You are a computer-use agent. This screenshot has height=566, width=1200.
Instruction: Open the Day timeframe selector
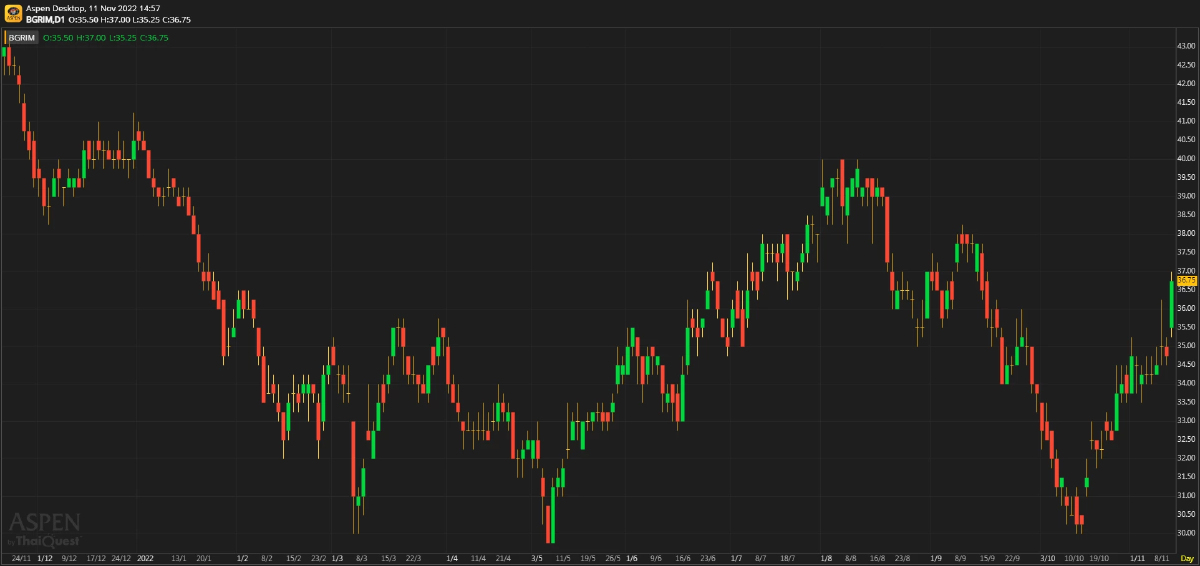pyautogui.click(x=1187, y=557)
